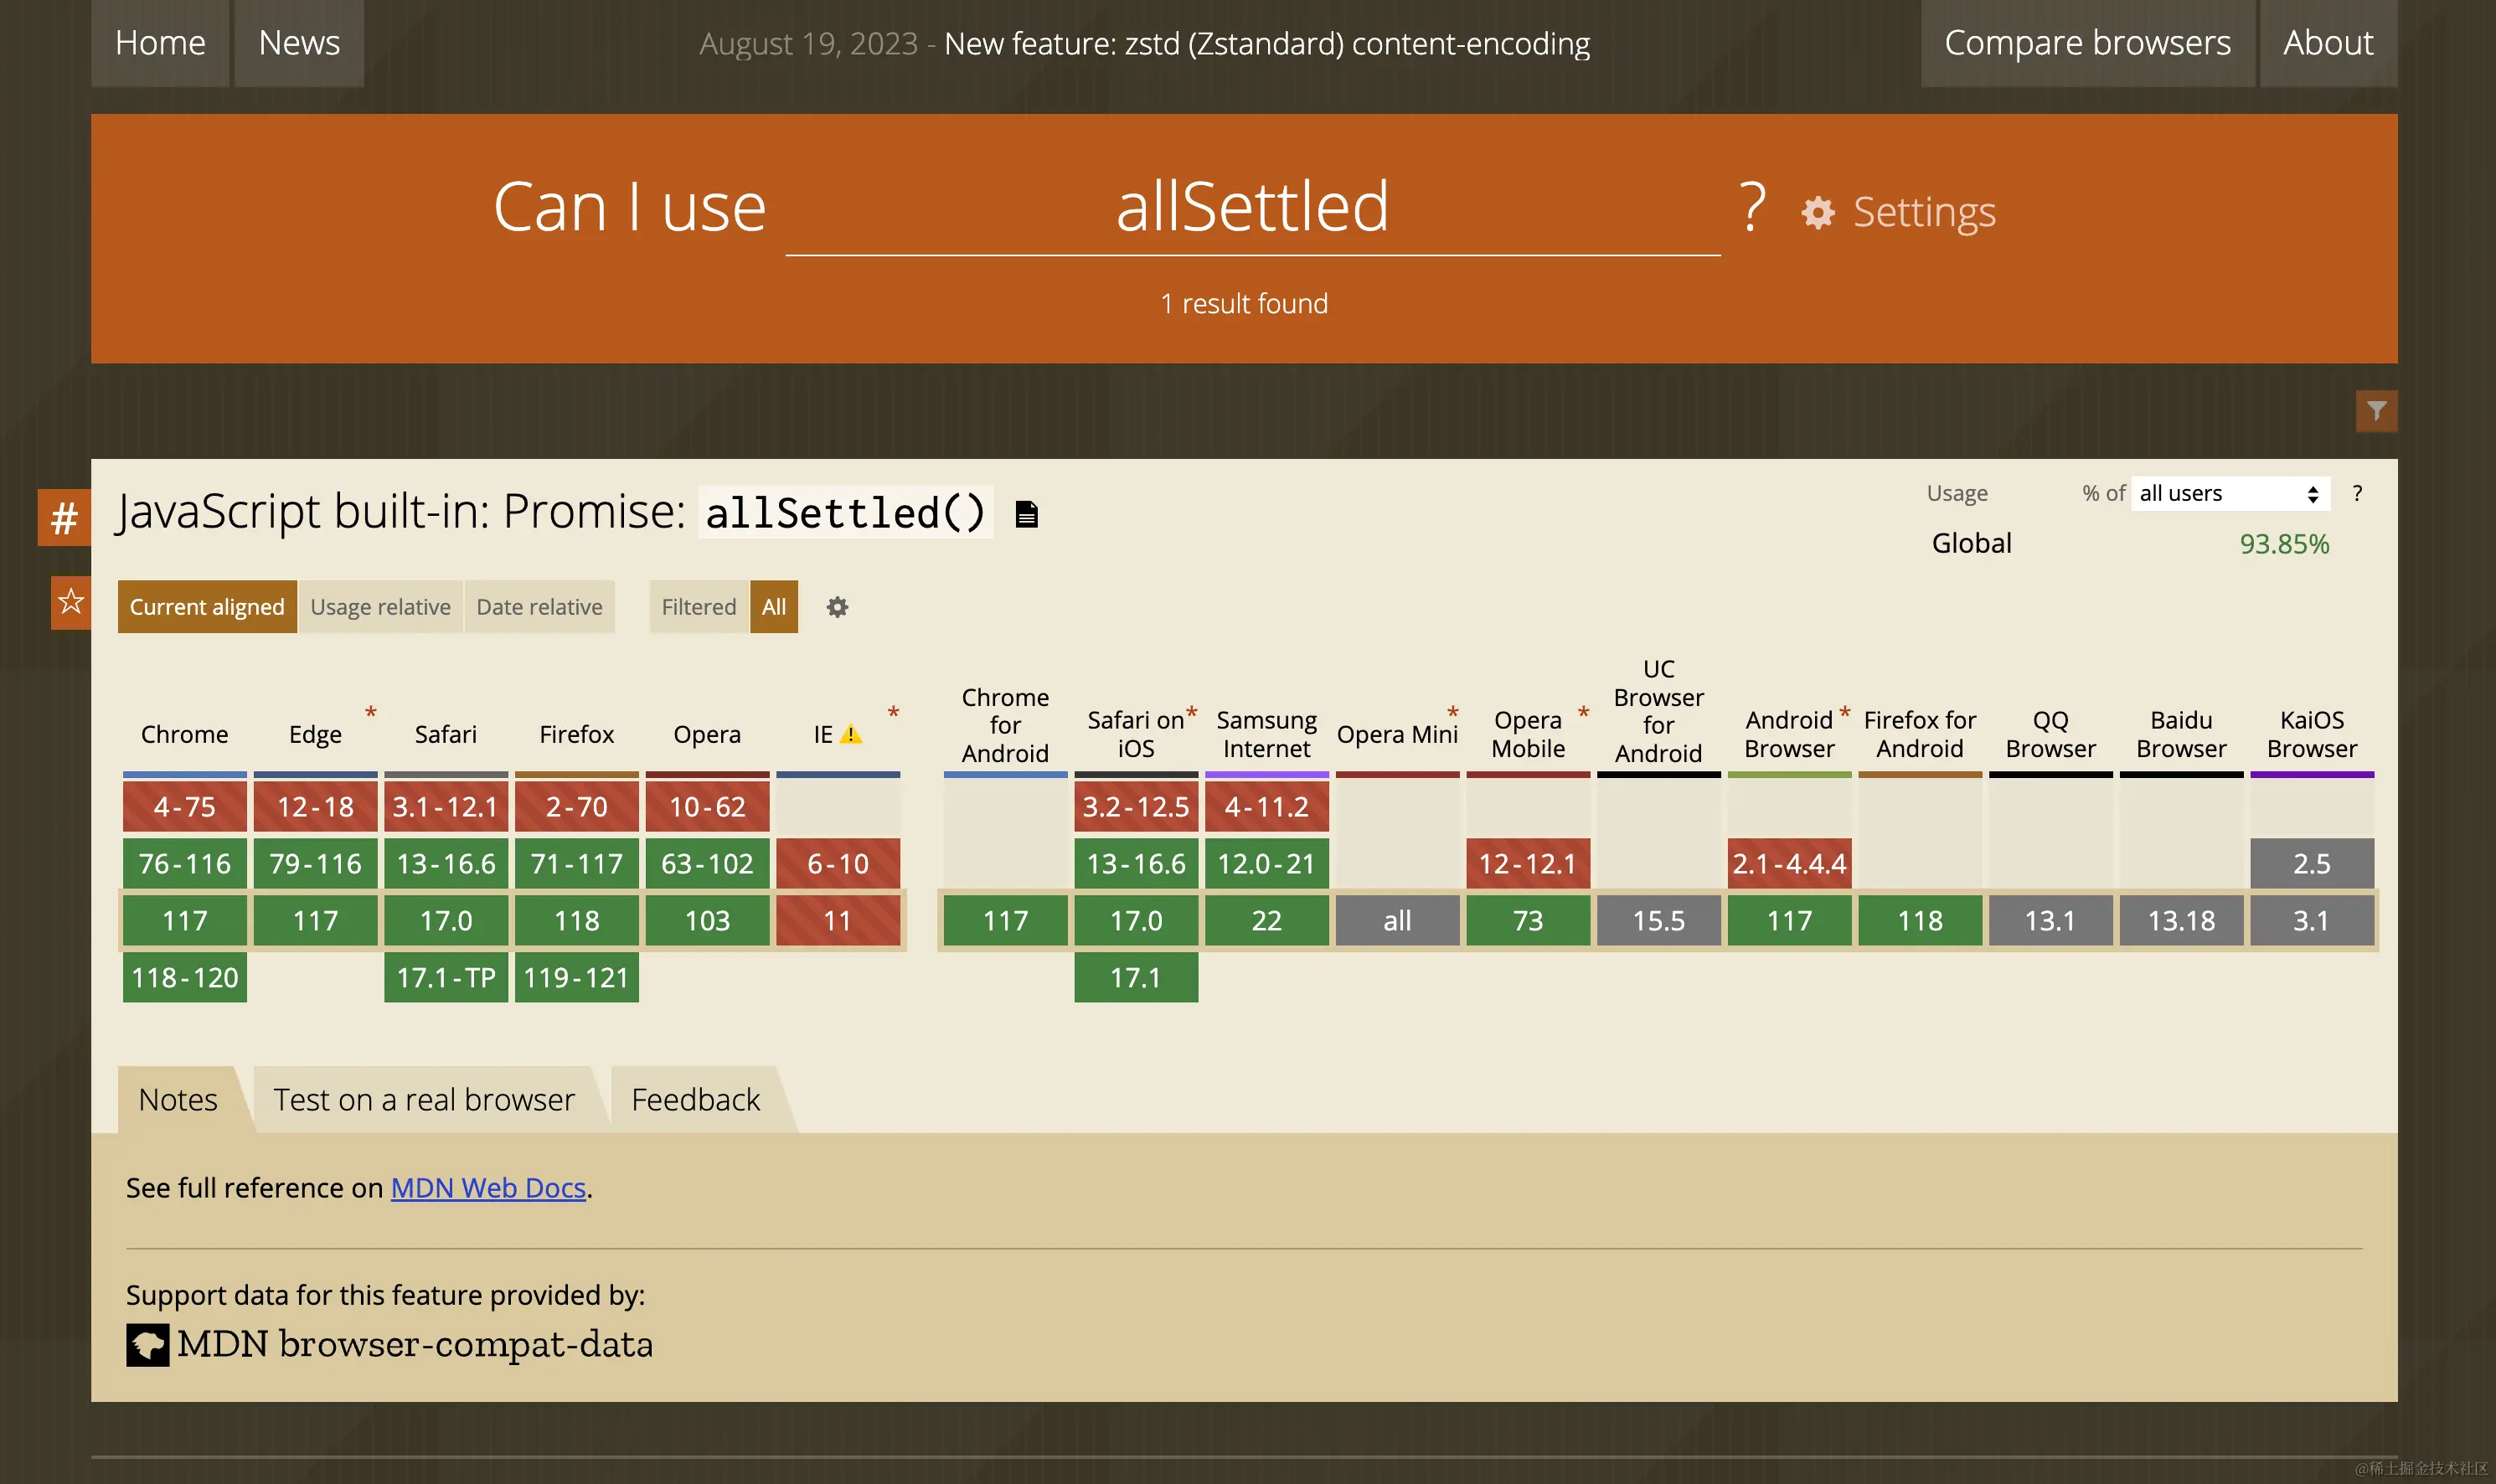Toggle the Filtered browsers view
Screen dimensions: 2496x1484
698,607
